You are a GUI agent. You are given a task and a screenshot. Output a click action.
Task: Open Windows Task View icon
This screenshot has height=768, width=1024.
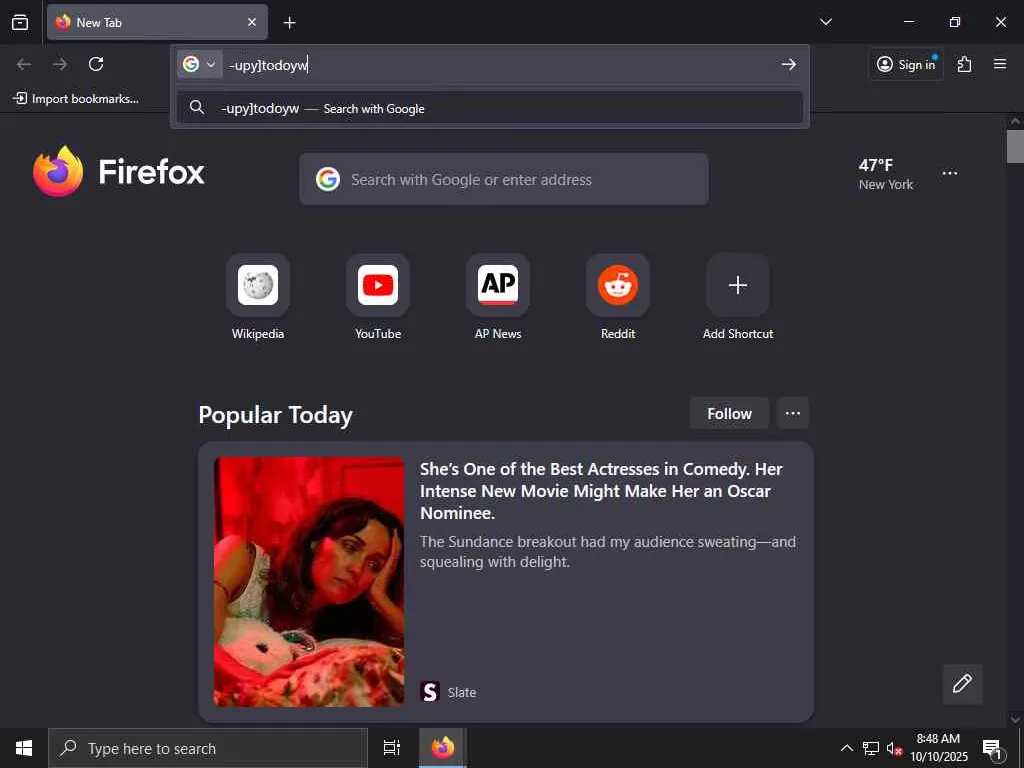[392, 748]
